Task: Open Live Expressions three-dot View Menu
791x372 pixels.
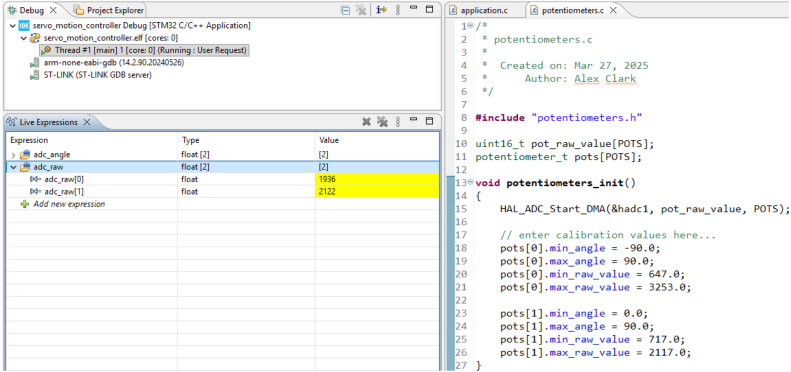Action: point(398,122)
